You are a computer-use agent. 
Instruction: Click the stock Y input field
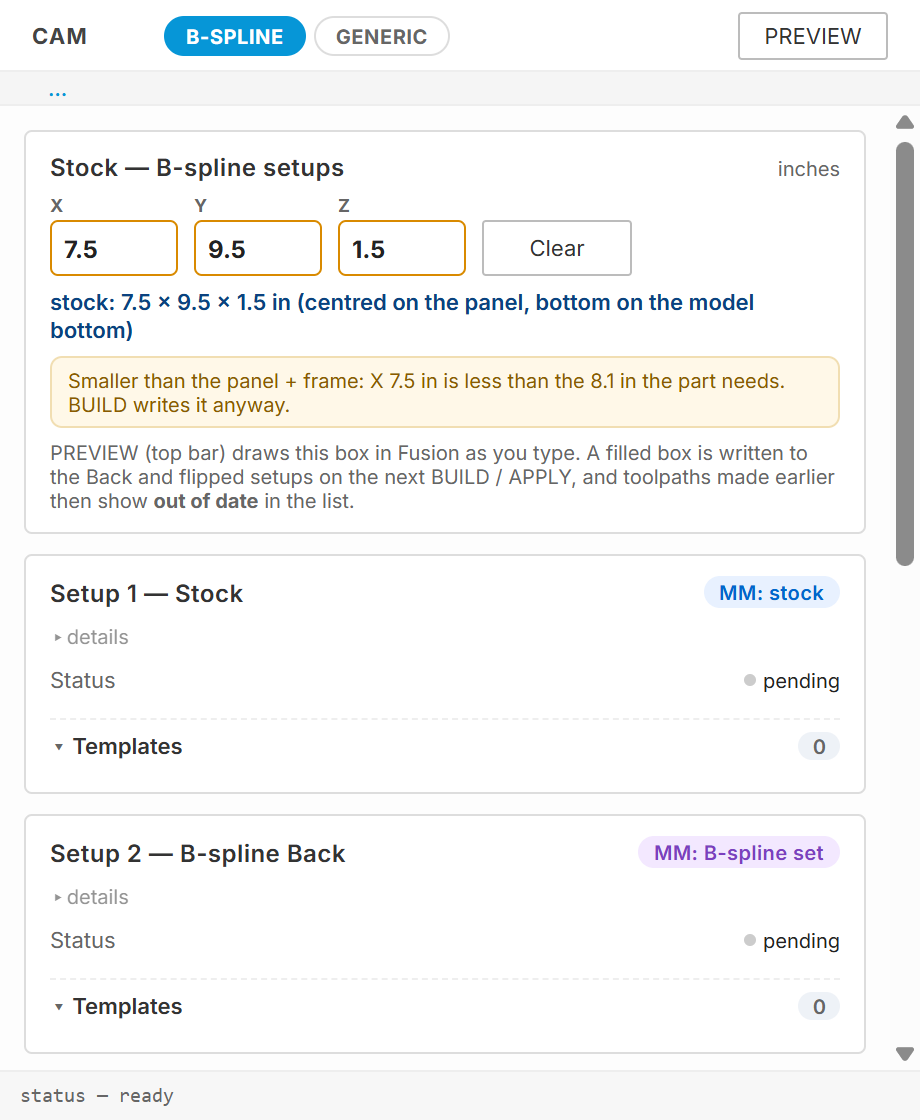(x=258, y=248)
